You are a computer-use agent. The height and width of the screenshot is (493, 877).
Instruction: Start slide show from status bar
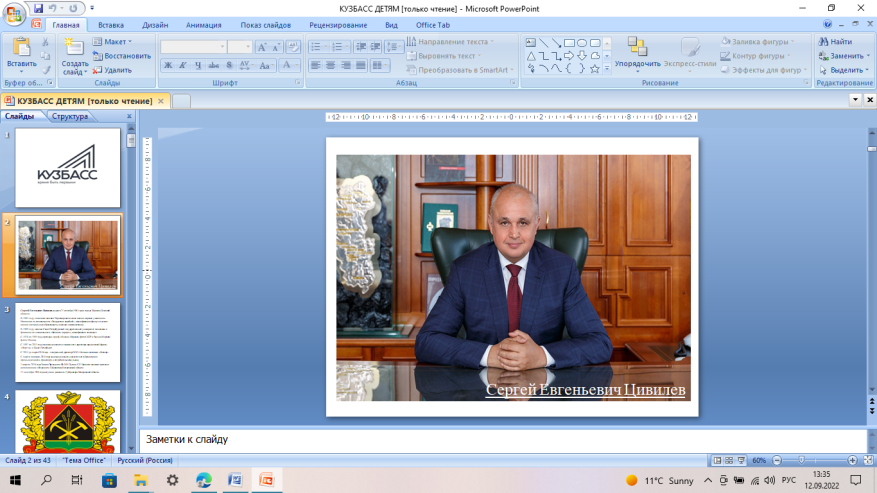(743, 460)
